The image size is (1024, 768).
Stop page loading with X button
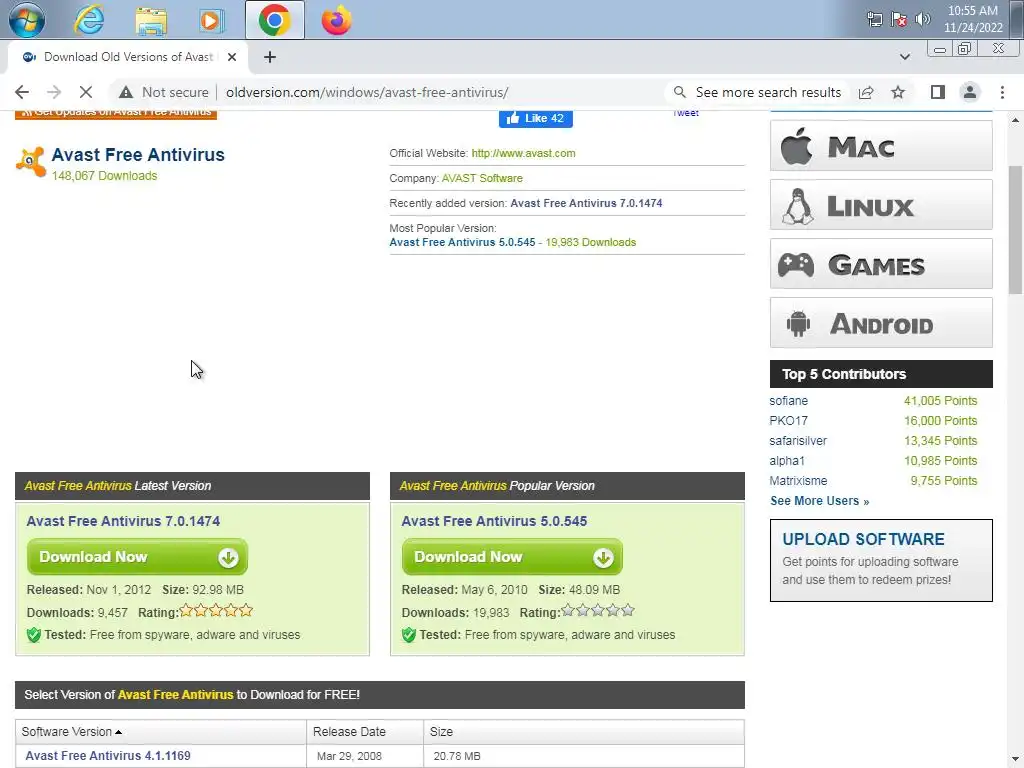point(86,92)
